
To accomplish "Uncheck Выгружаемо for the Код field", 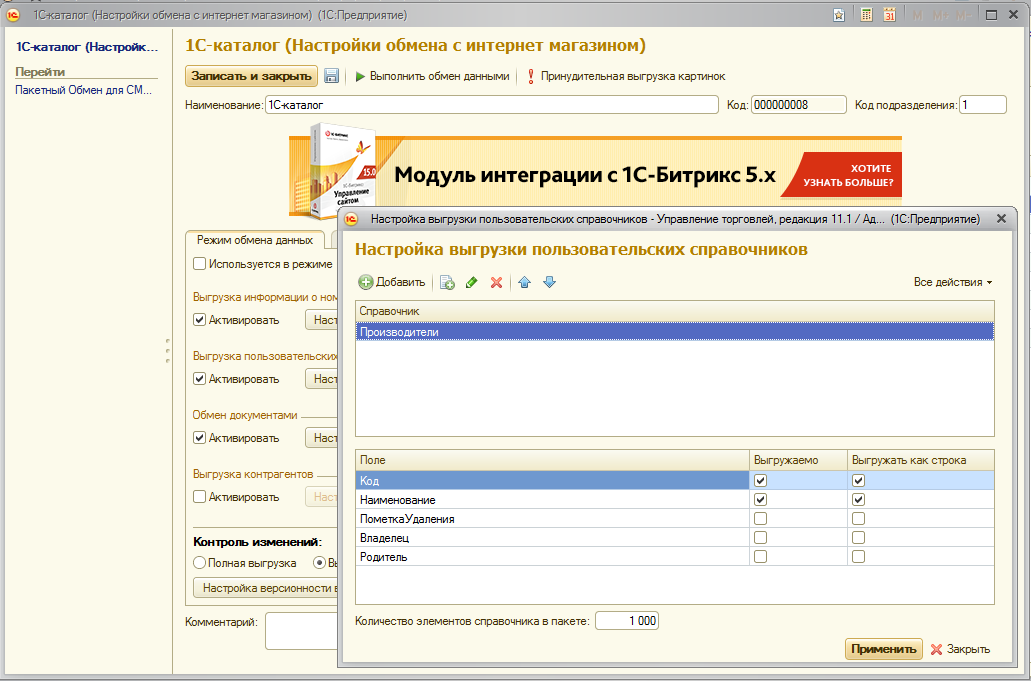I will pyautogui.click(x=761, y=481).
